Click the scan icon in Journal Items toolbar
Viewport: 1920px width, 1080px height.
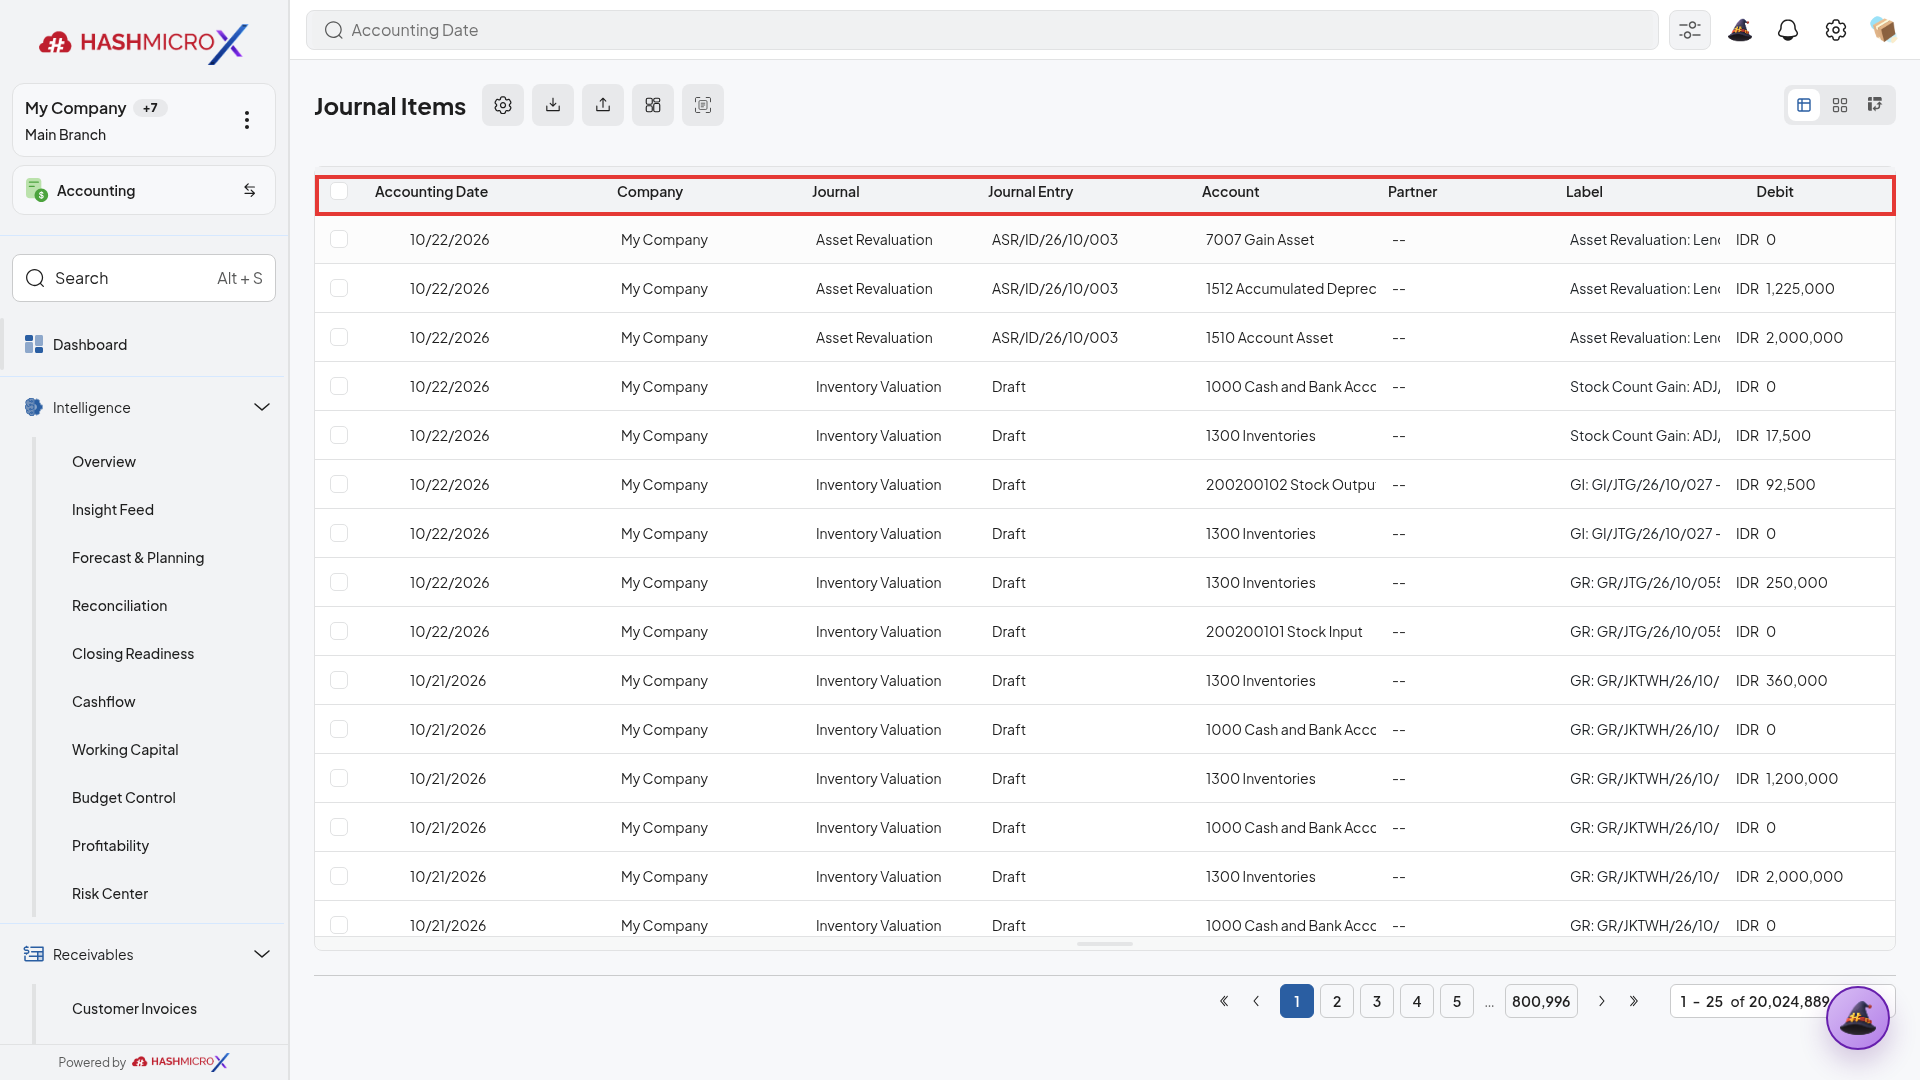[x=703, y=105]
